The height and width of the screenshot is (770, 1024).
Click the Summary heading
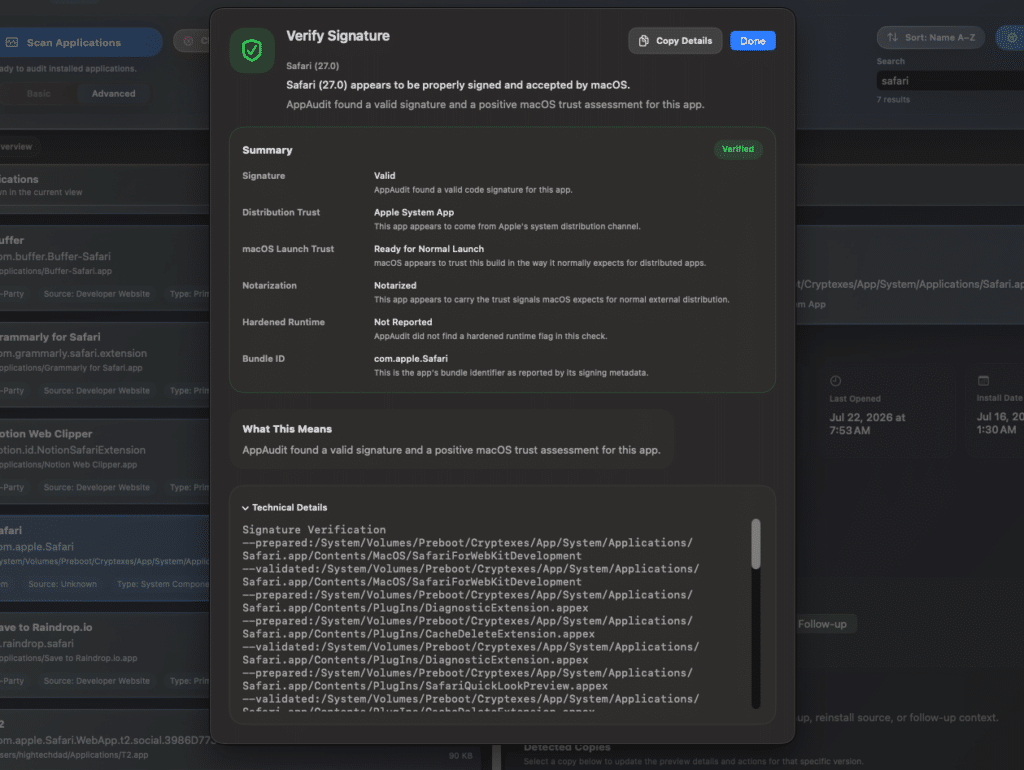click(267, 150)
